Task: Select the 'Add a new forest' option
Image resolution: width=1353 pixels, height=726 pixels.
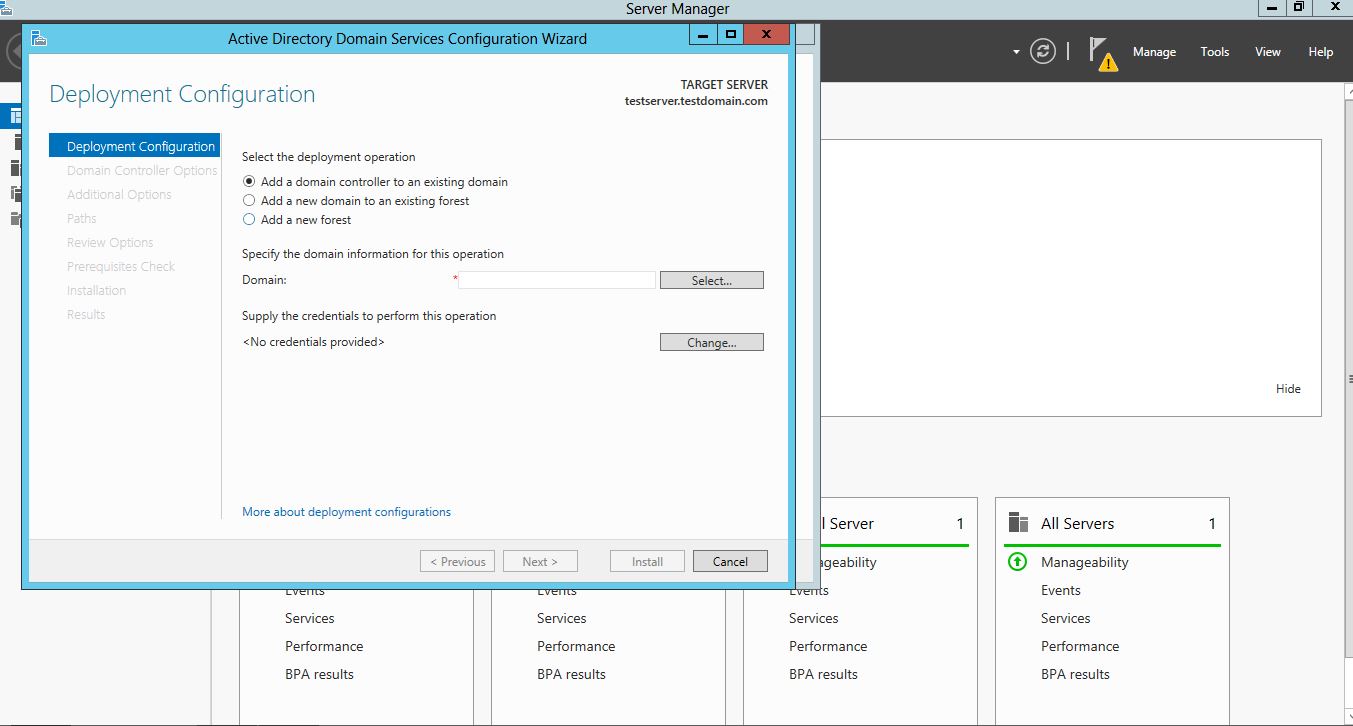Action: [250, 220]
